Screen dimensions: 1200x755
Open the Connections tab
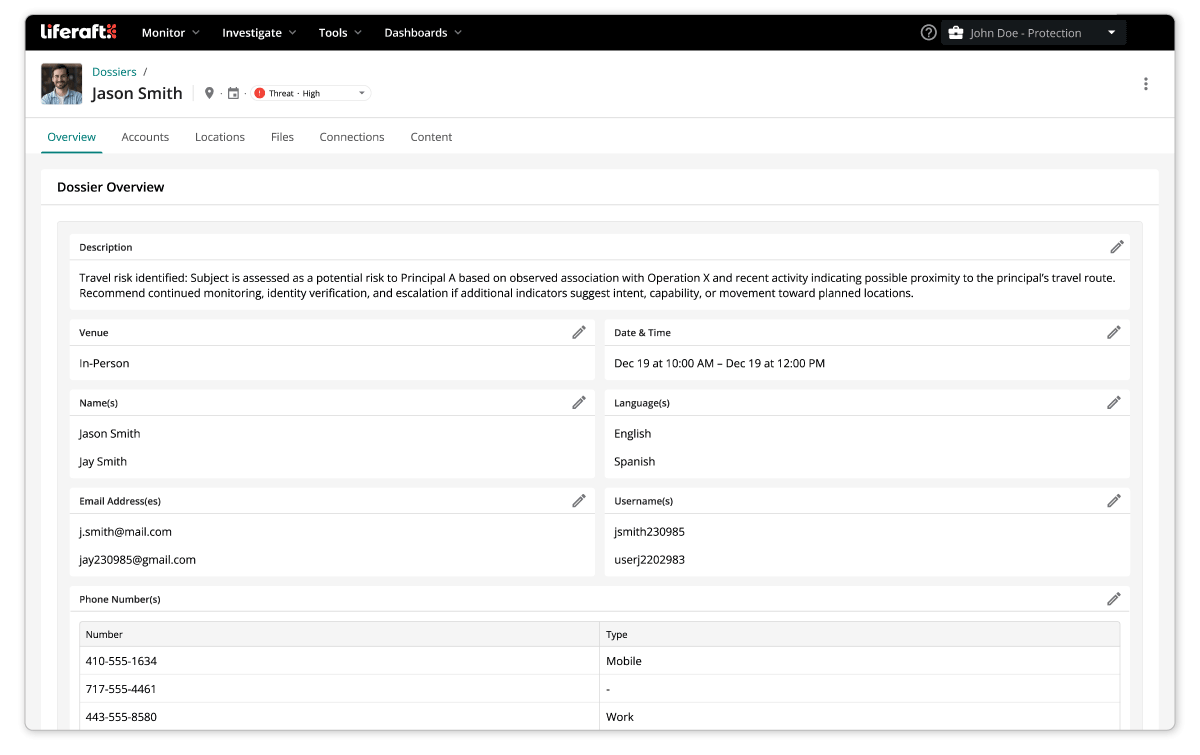coord(352,137)
